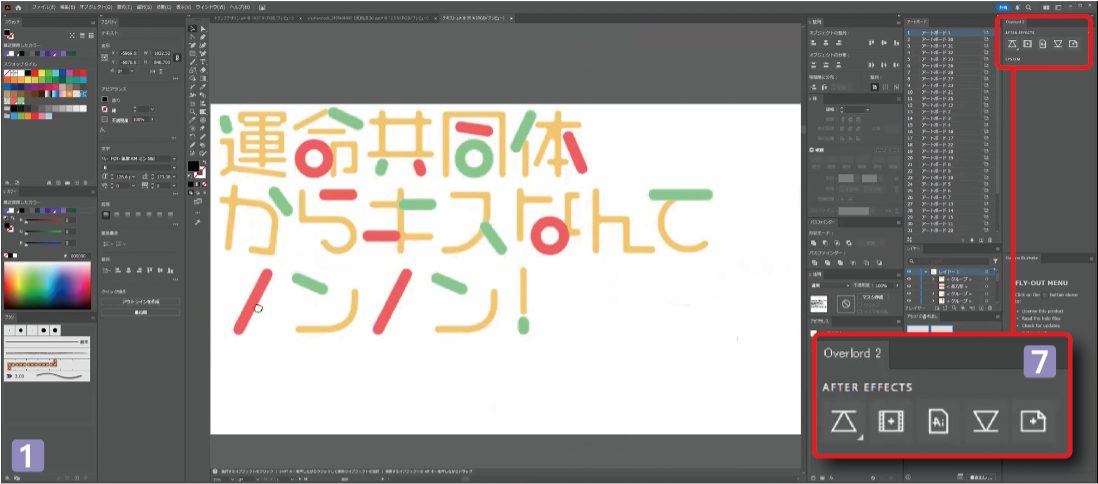Click vertical align top icon in Align panel

[x=871, y=43]
